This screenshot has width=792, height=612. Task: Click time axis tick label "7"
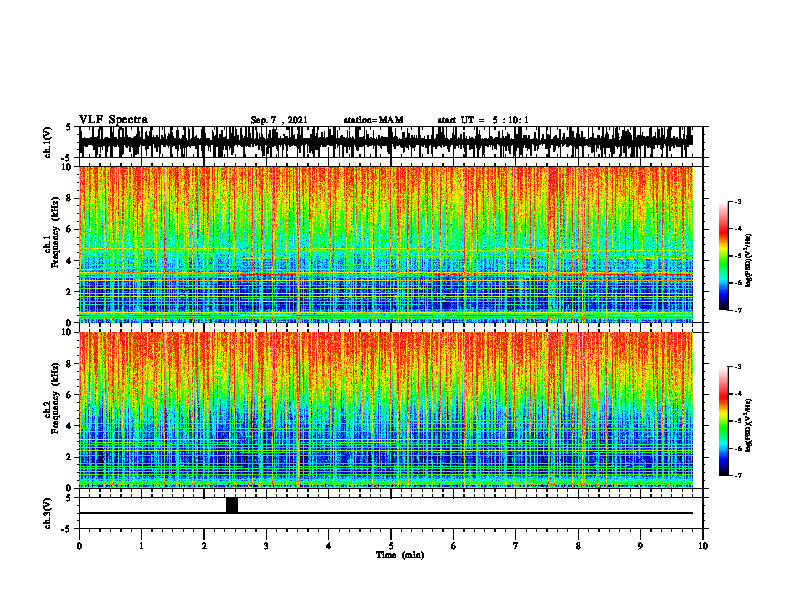pos(516,546)
